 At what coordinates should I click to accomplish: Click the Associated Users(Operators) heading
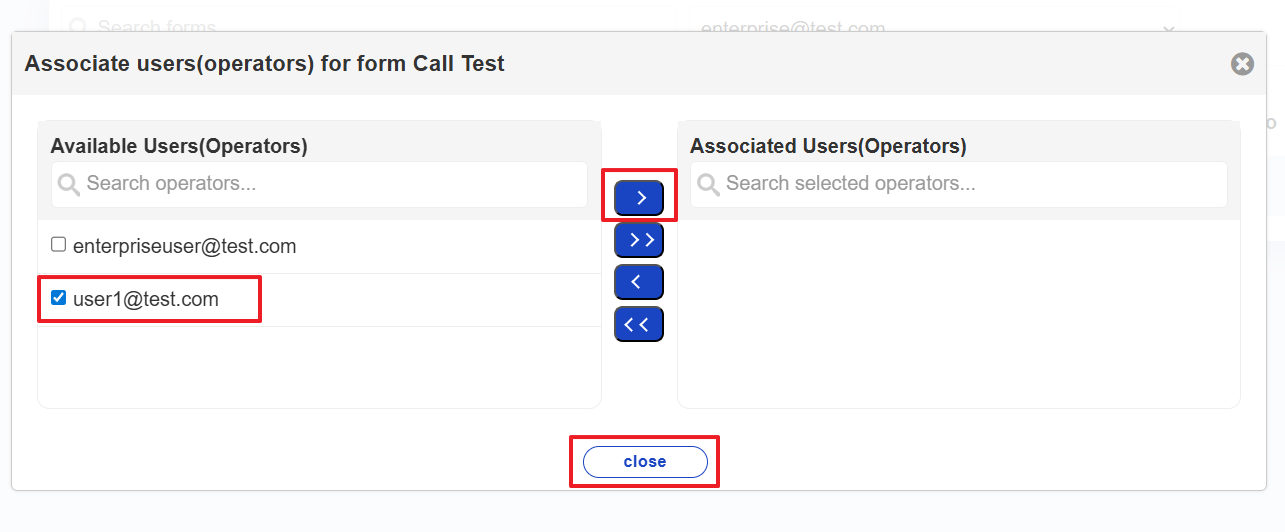pos(828,146)
